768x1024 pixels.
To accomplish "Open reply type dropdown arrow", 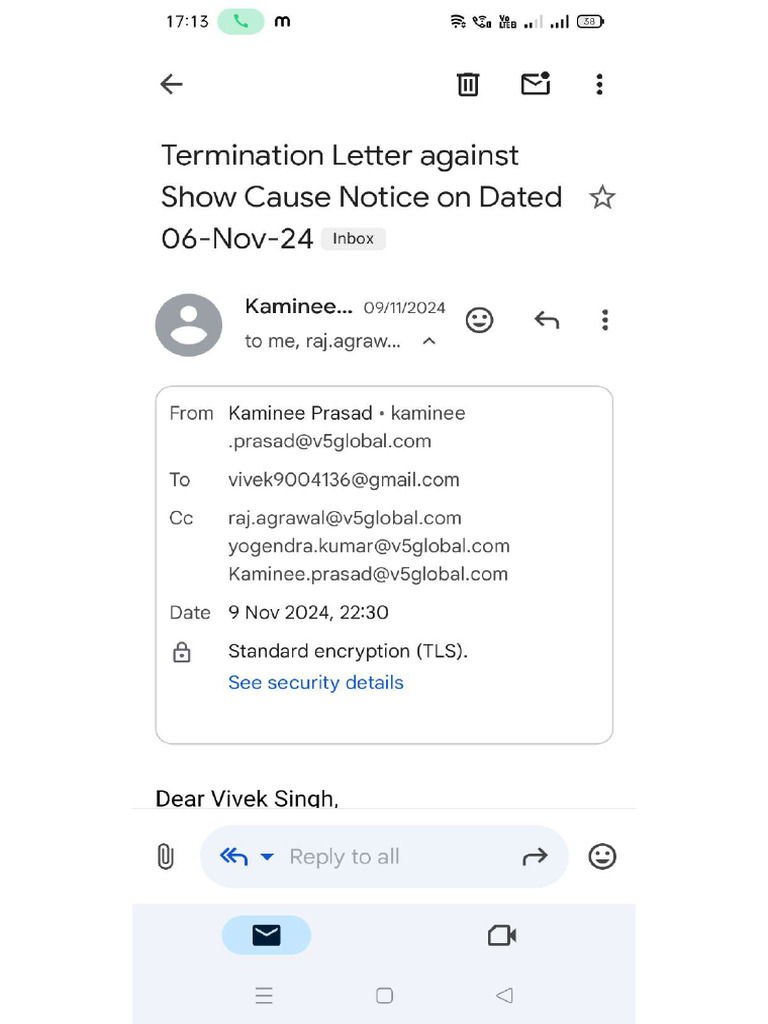I will point(267,856).
